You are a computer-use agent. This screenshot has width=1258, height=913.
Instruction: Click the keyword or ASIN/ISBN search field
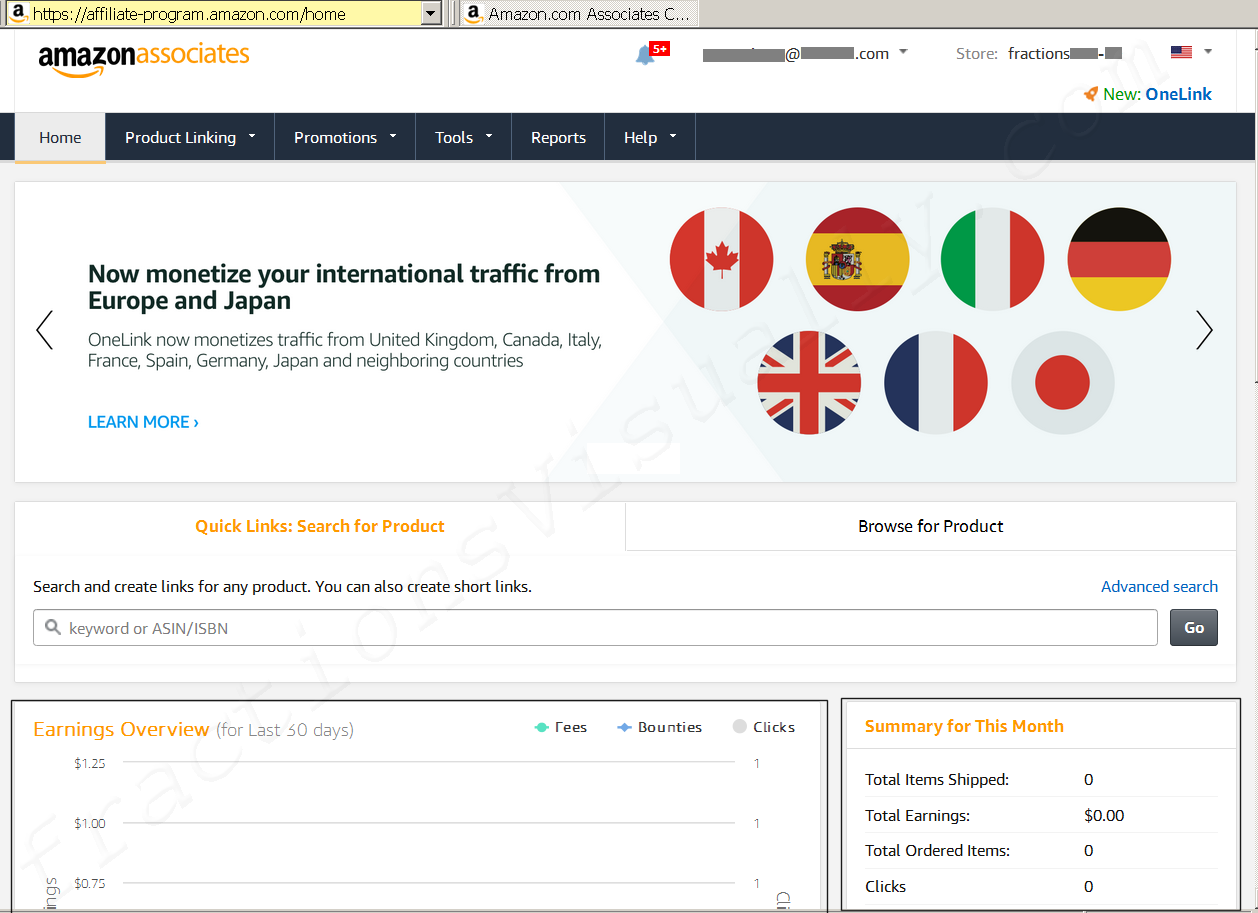tap(595, 628)
